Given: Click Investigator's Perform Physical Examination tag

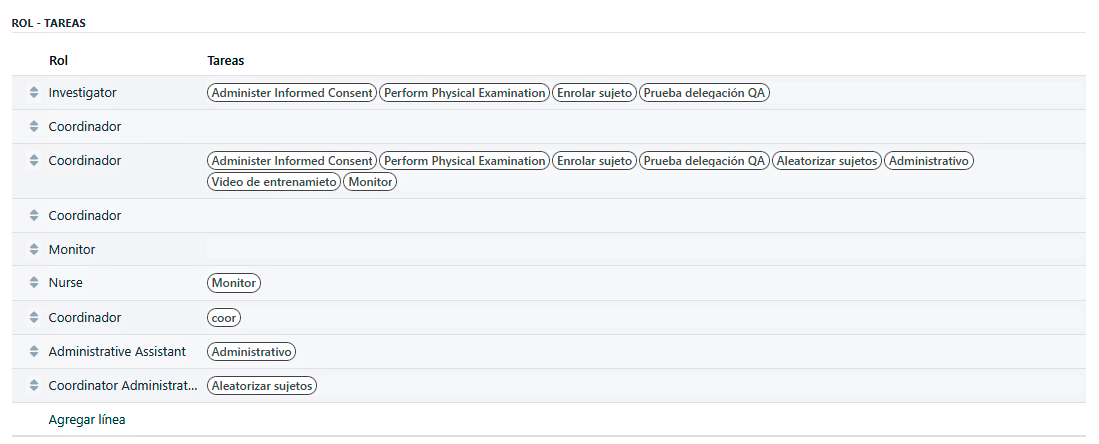Looking at the screenshot, I should coord(465,93).
